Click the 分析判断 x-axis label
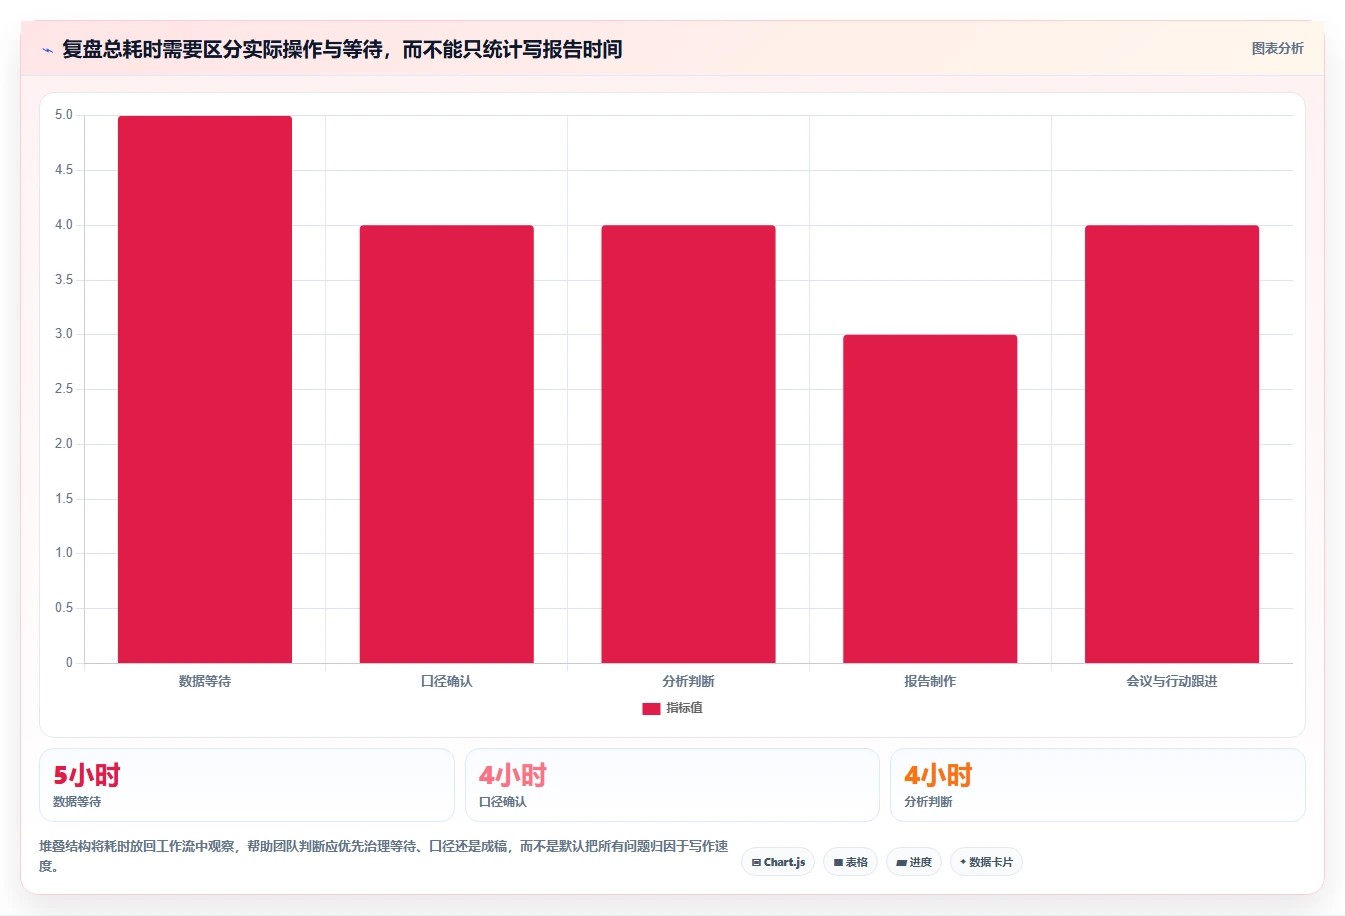 (688, 681)
